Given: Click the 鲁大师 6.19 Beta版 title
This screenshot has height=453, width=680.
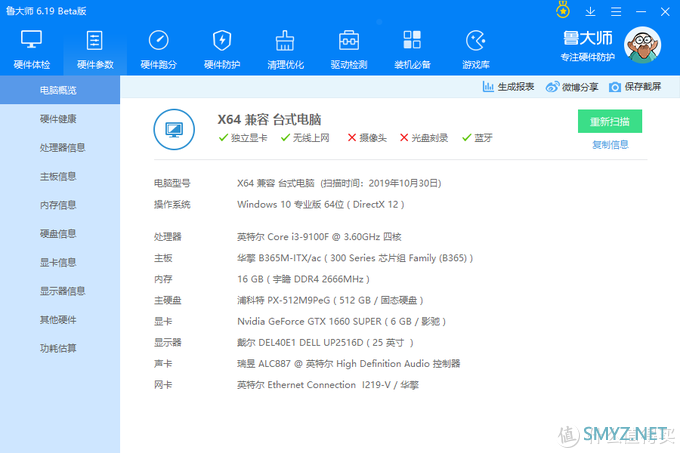Looking at the screenshot, I should point(46,11).
